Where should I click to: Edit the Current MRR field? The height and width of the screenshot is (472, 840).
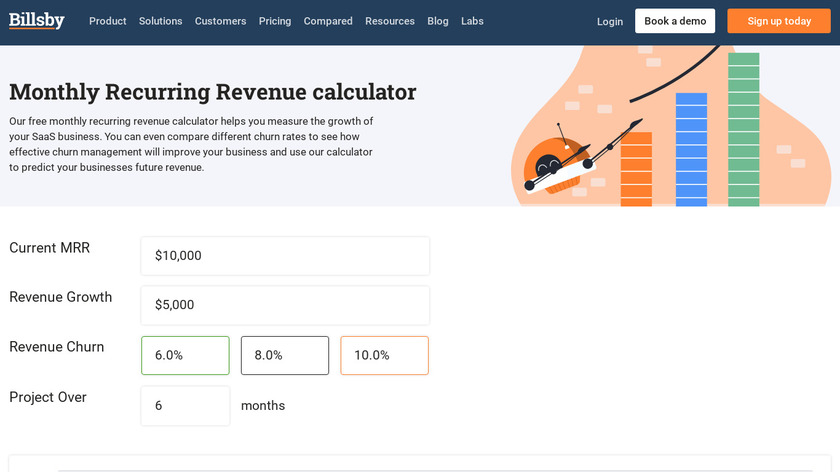285,256
